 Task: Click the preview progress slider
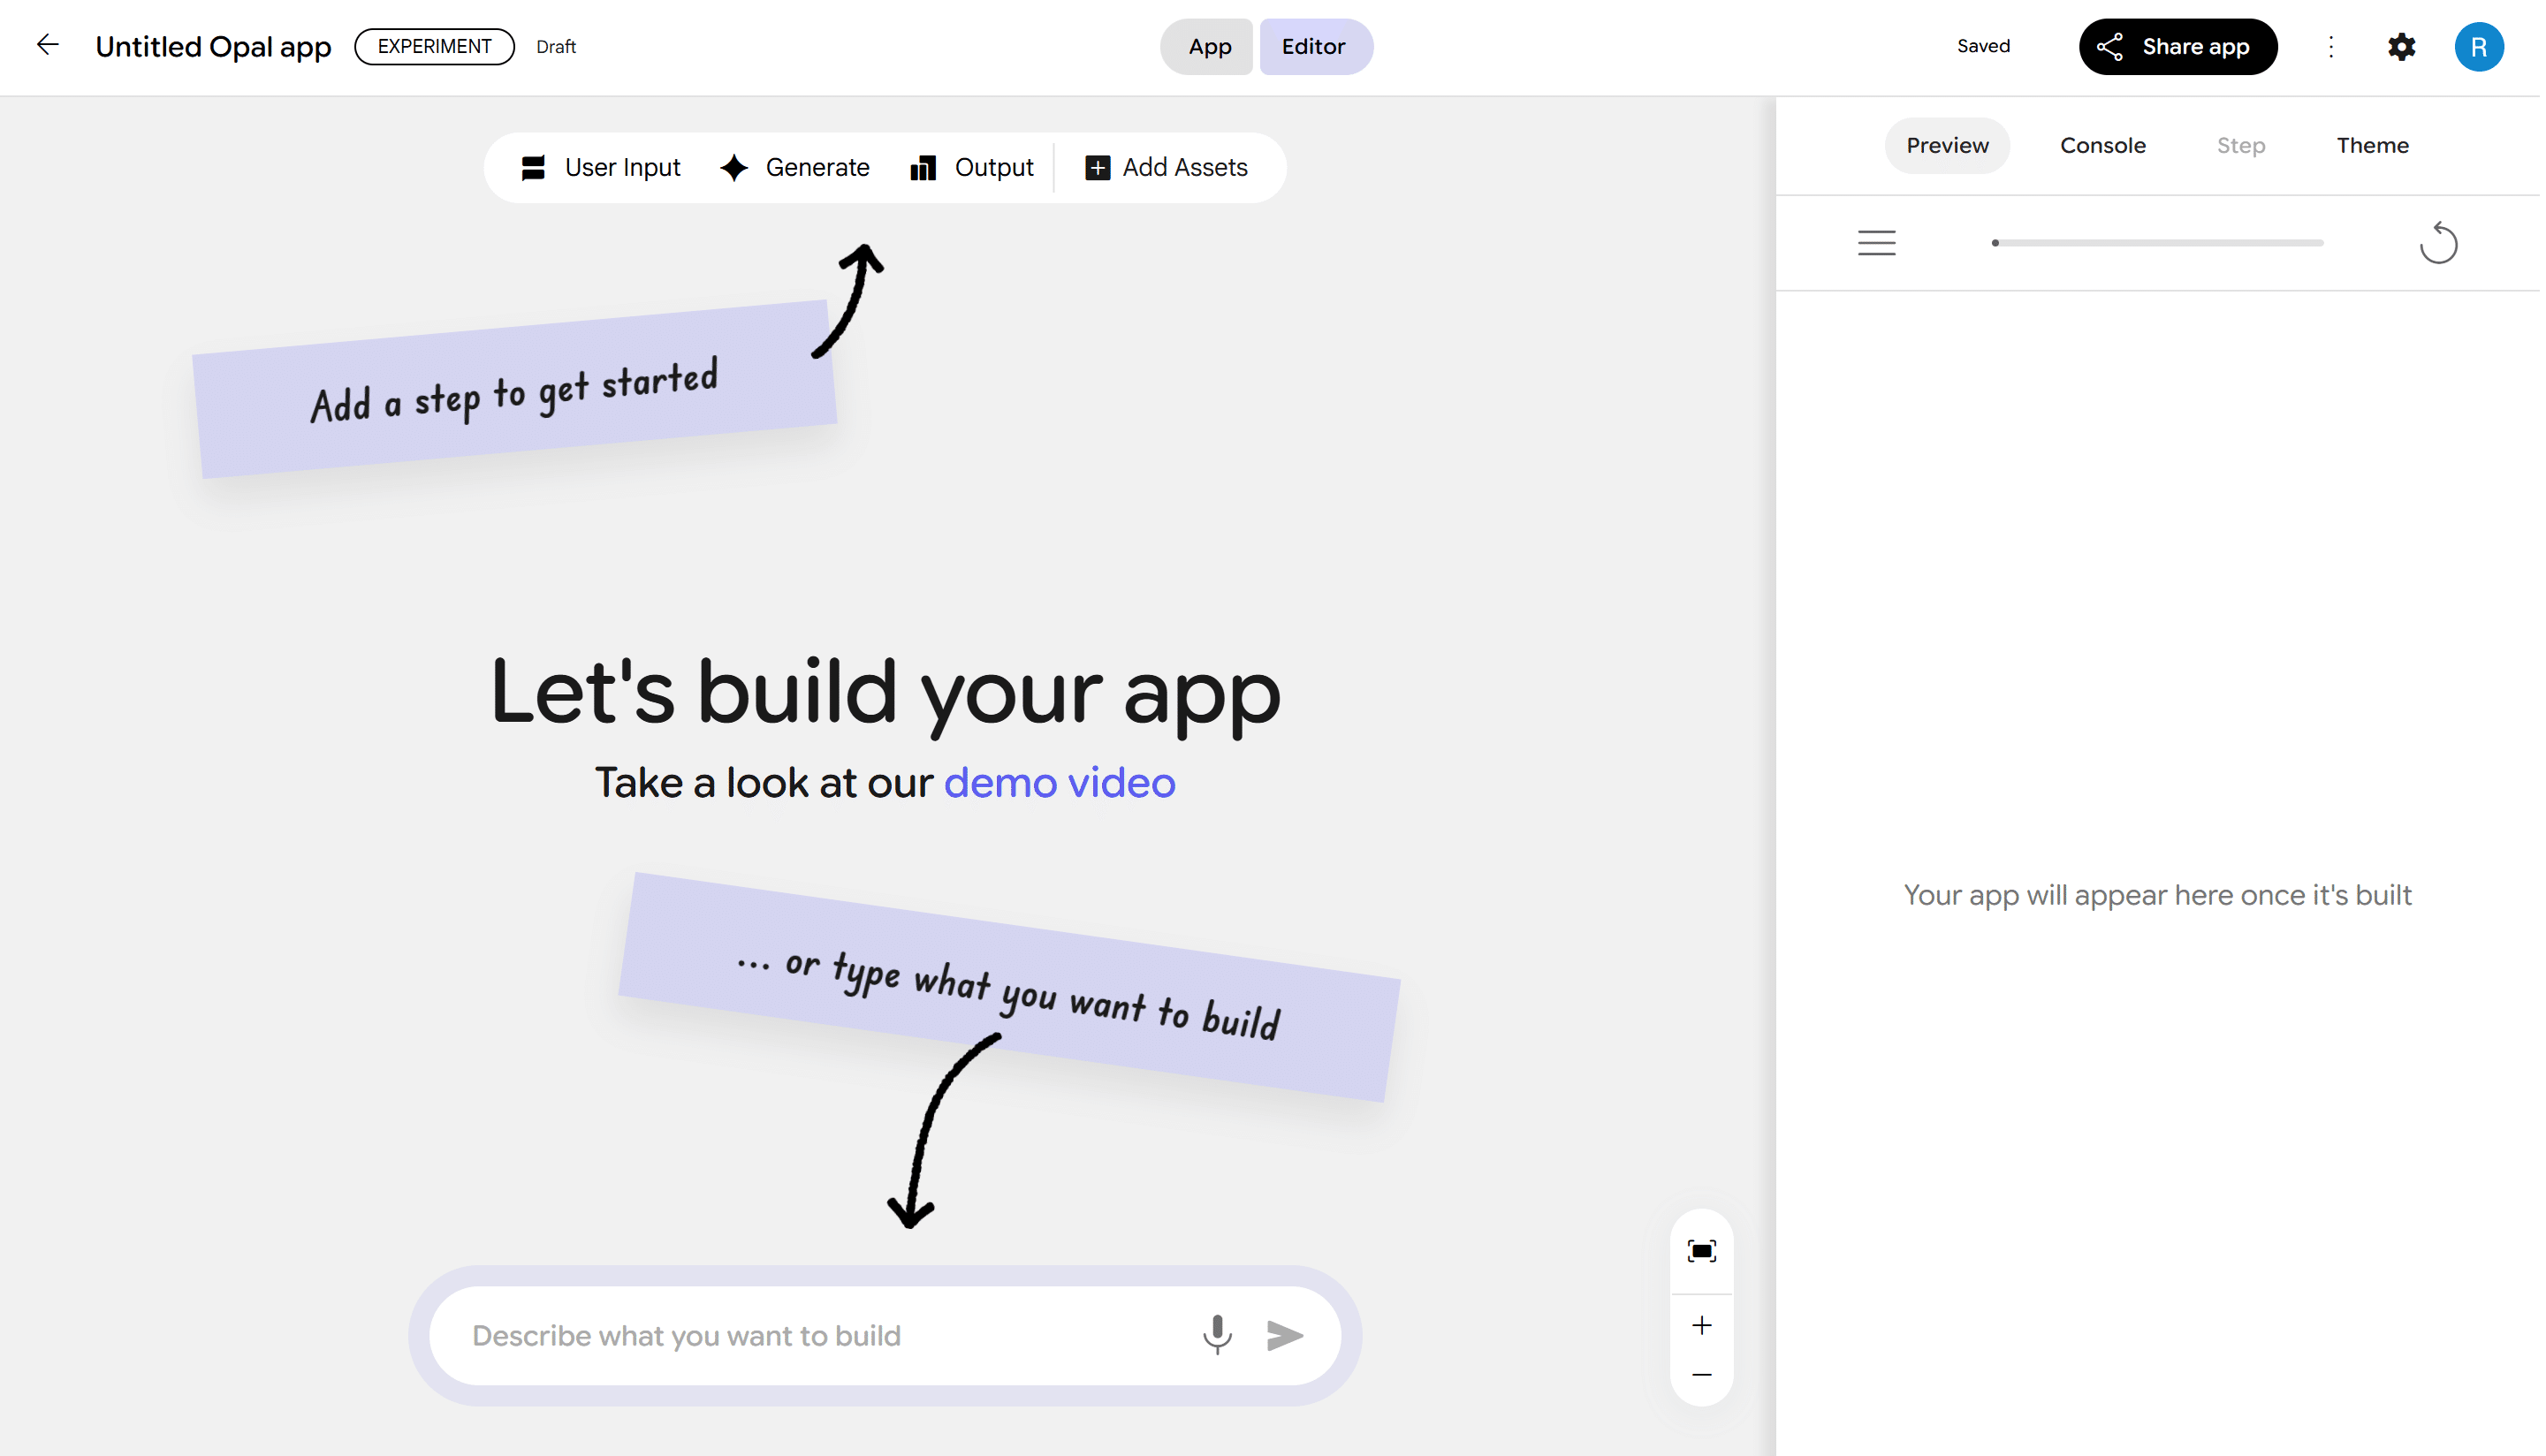pos(2157,243)
